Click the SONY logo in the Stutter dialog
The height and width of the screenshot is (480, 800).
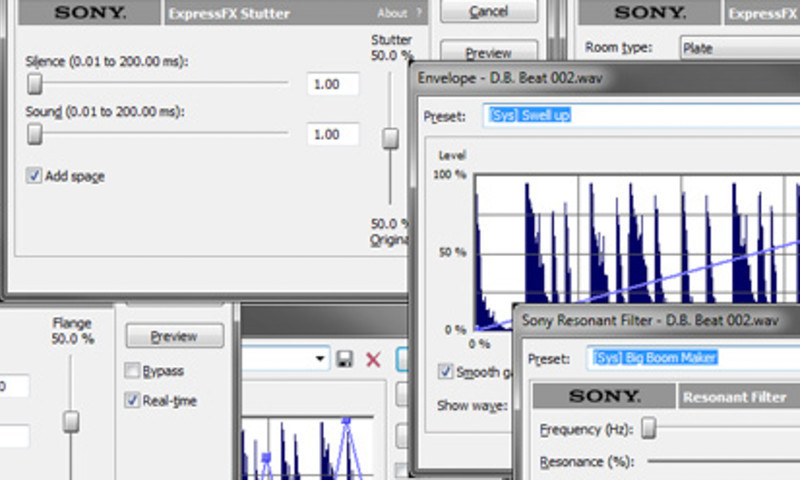(90, 12)
